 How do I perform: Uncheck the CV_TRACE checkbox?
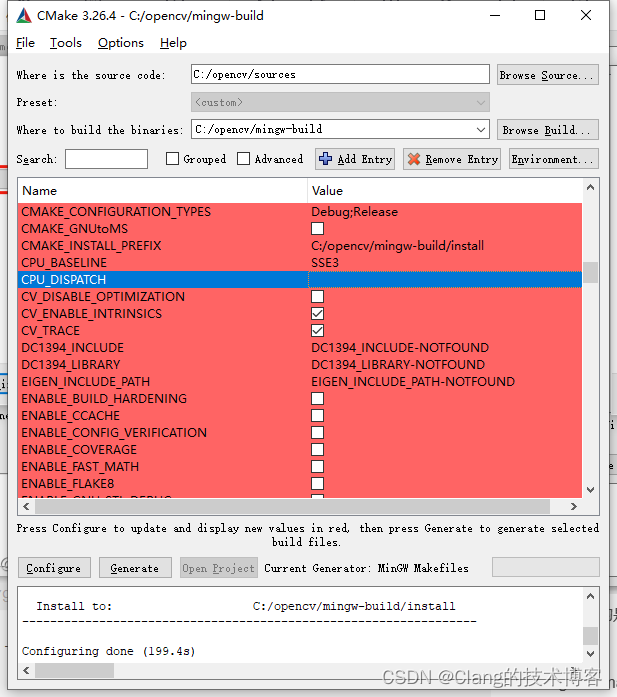click(317, 330)
